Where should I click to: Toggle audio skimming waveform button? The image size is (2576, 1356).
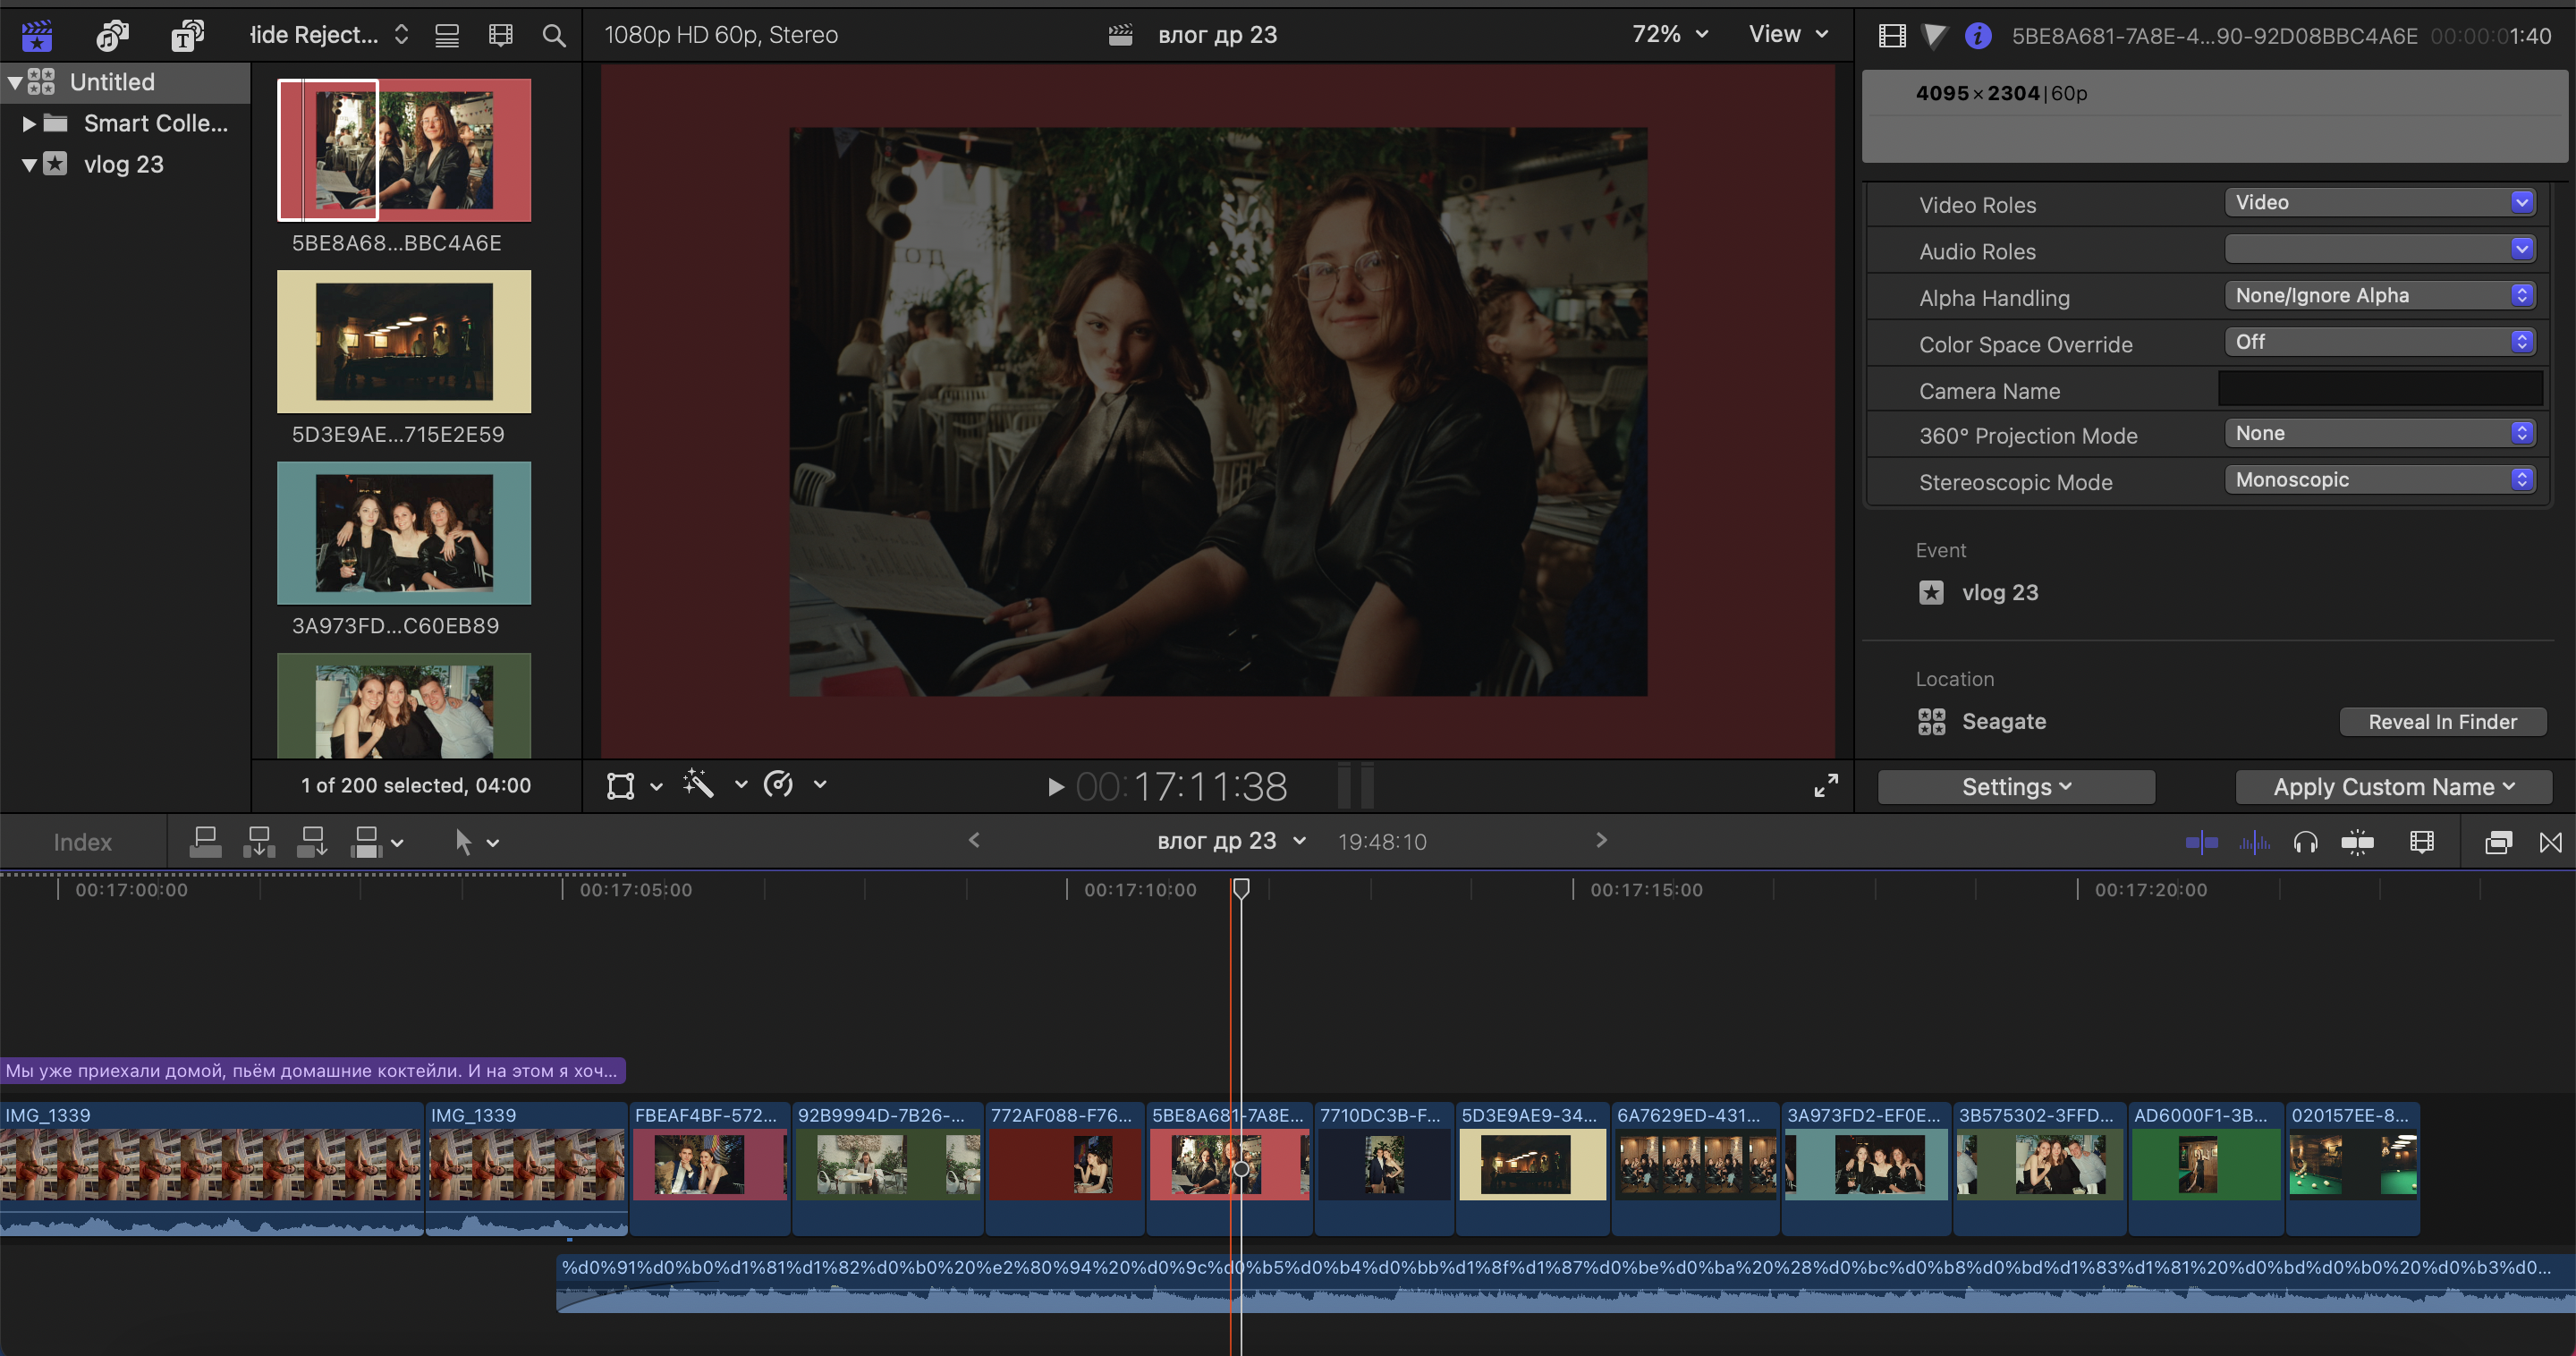[x=2254, y=843]
